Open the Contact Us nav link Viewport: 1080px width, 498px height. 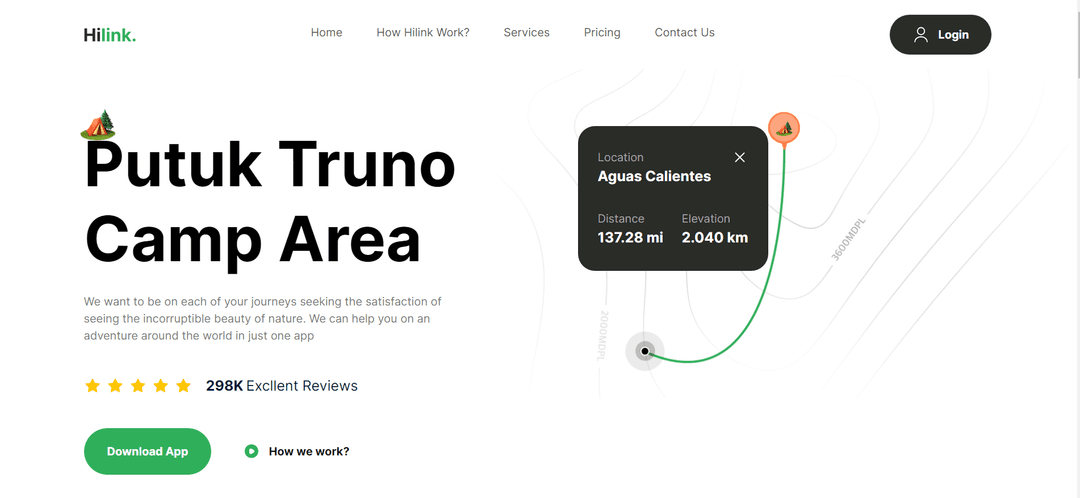coord(685,32)
